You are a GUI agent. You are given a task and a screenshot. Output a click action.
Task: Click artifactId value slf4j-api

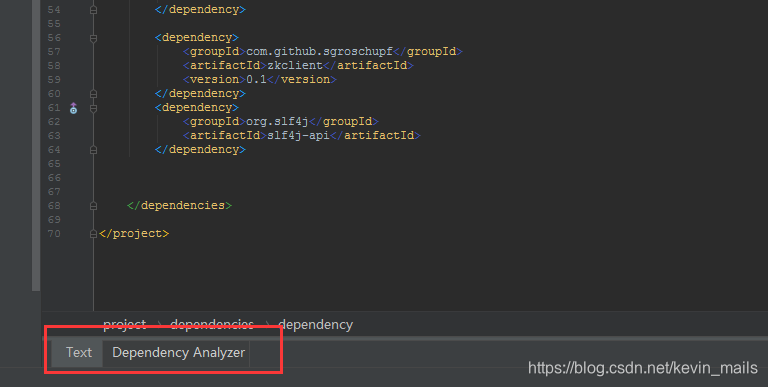coord(298,135)
